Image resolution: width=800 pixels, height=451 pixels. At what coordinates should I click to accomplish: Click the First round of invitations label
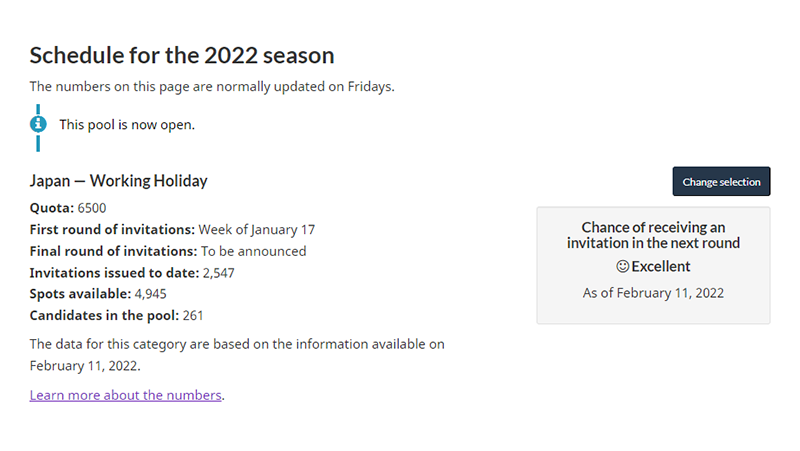(x=112, y=230)
